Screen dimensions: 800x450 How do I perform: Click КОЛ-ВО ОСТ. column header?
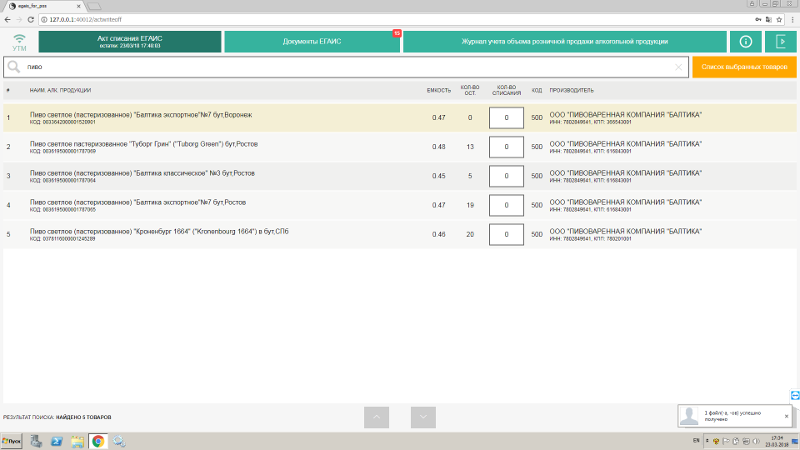pyautogui.click(x=470, y=90)
